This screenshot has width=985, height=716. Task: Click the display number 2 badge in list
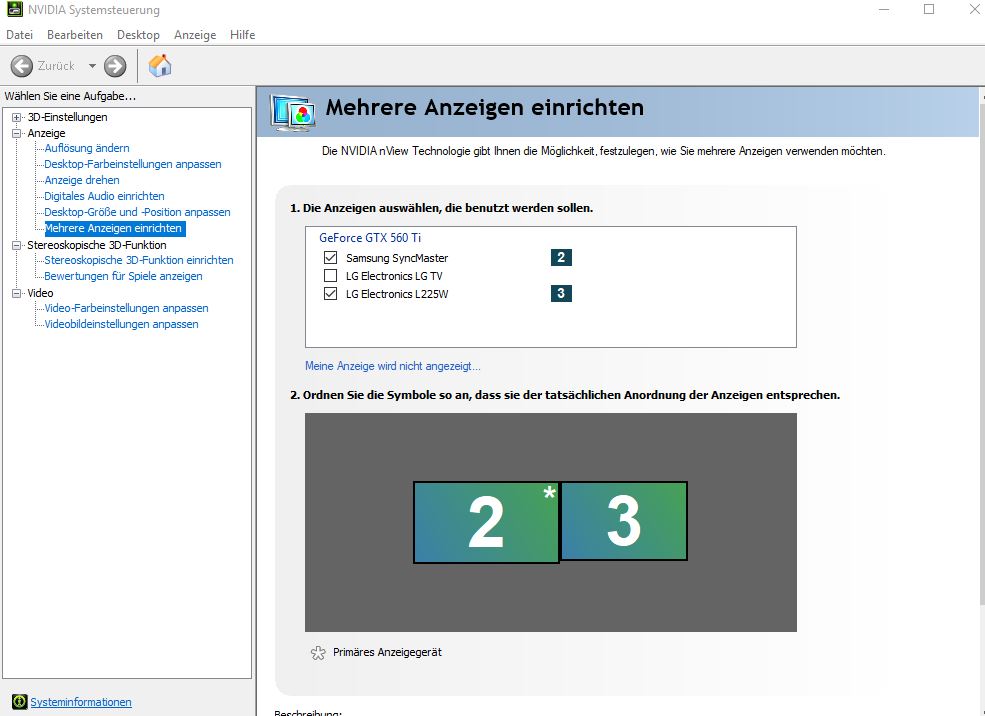point(561,258)
